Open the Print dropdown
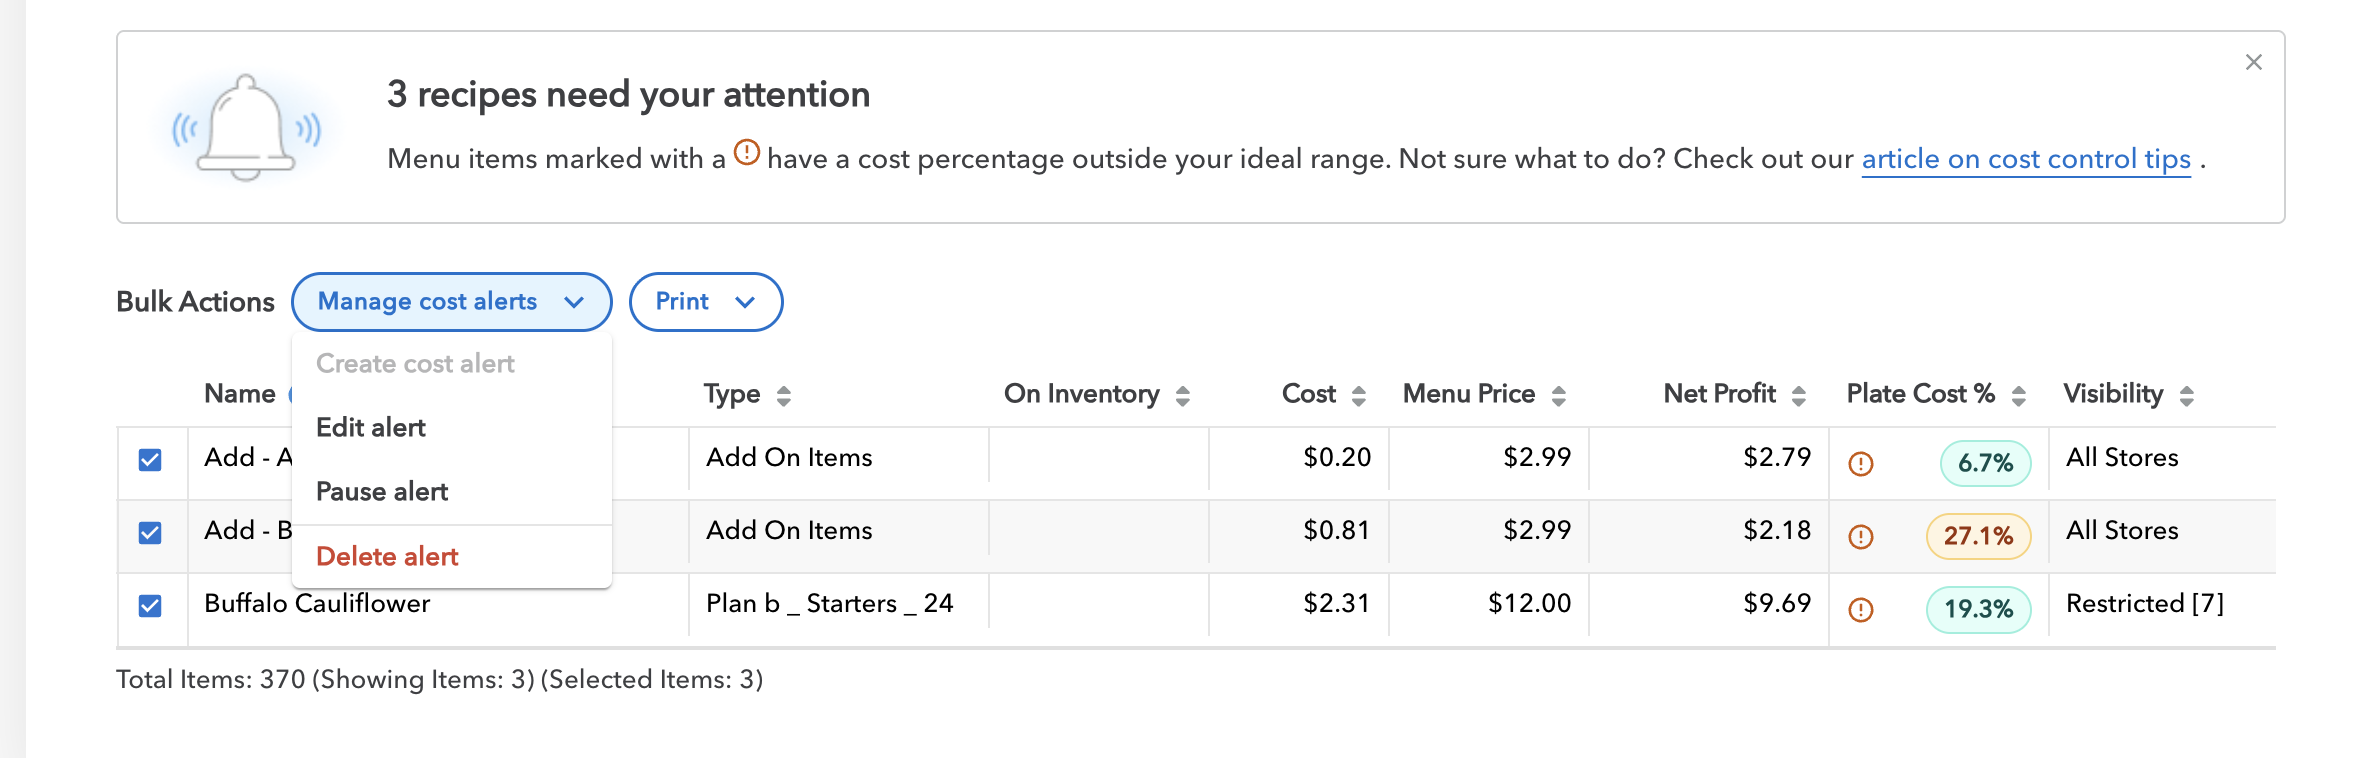2376x758 pixels. click(x=705, y=302)
